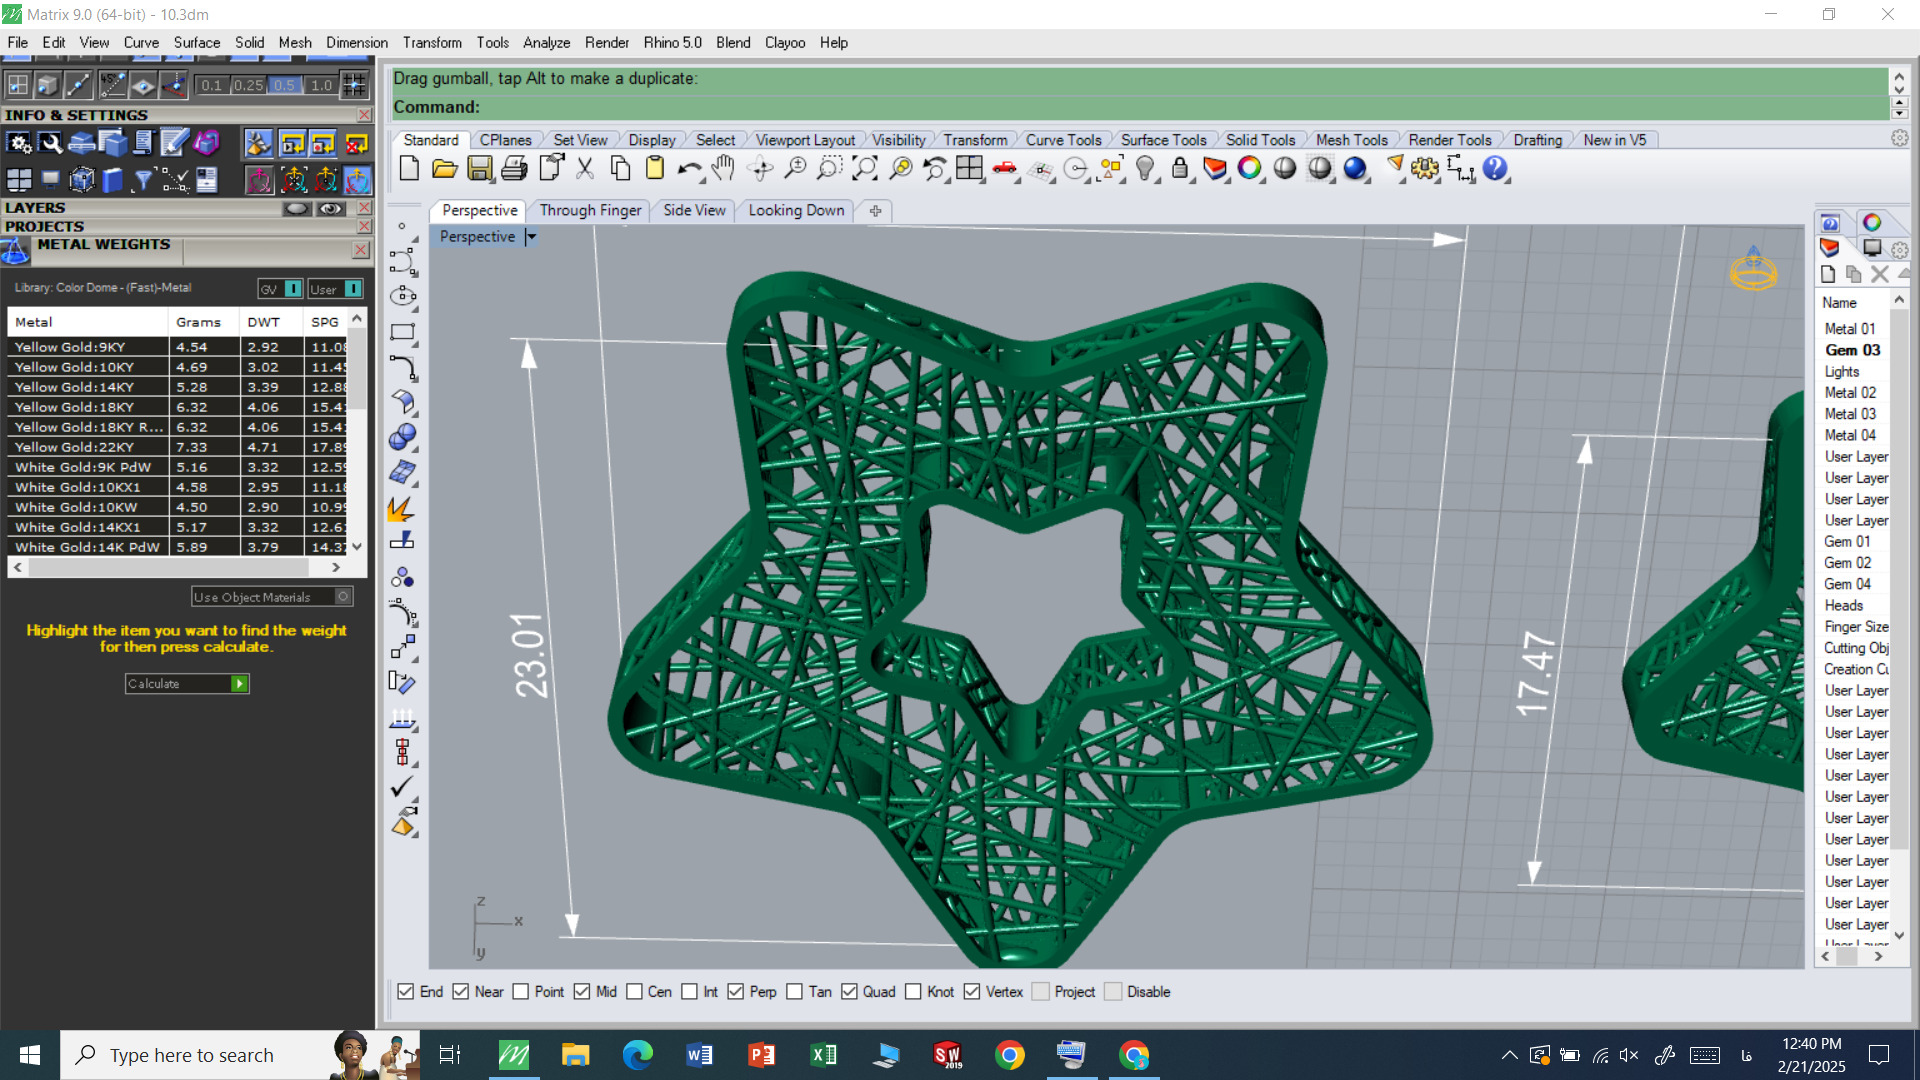Open the File menu
Screen dimensions: 1920x1080
pos(18,43)
